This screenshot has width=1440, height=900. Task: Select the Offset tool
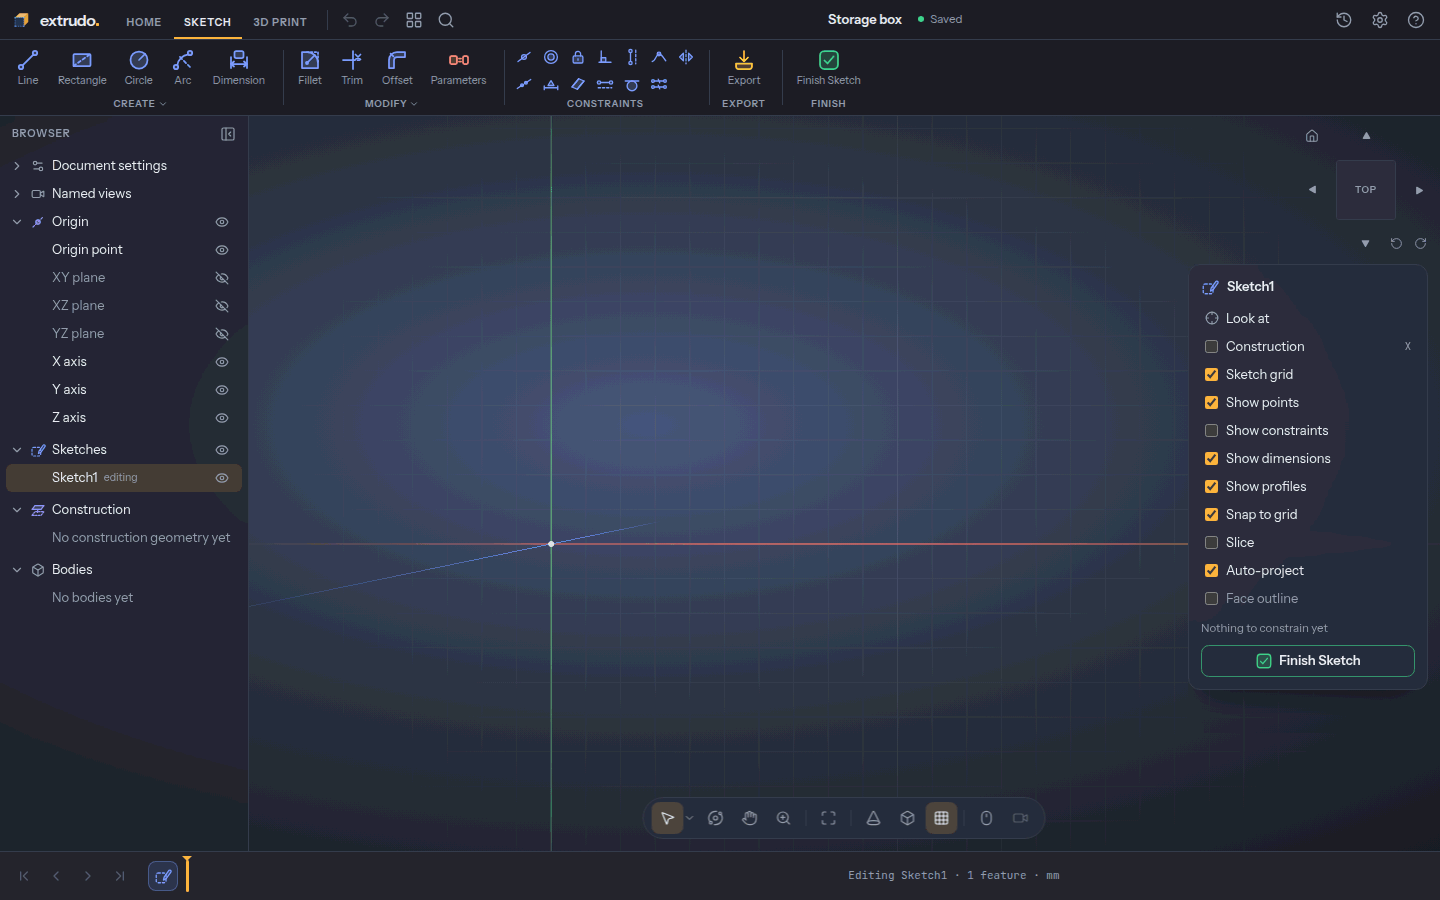[397, 68]
